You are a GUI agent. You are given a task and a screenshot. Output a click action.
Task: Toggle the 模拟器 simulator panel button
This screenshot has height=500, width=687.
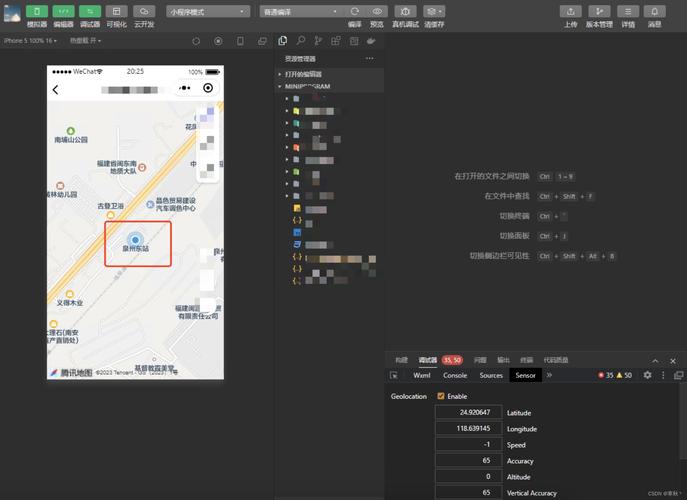[37, 12]
